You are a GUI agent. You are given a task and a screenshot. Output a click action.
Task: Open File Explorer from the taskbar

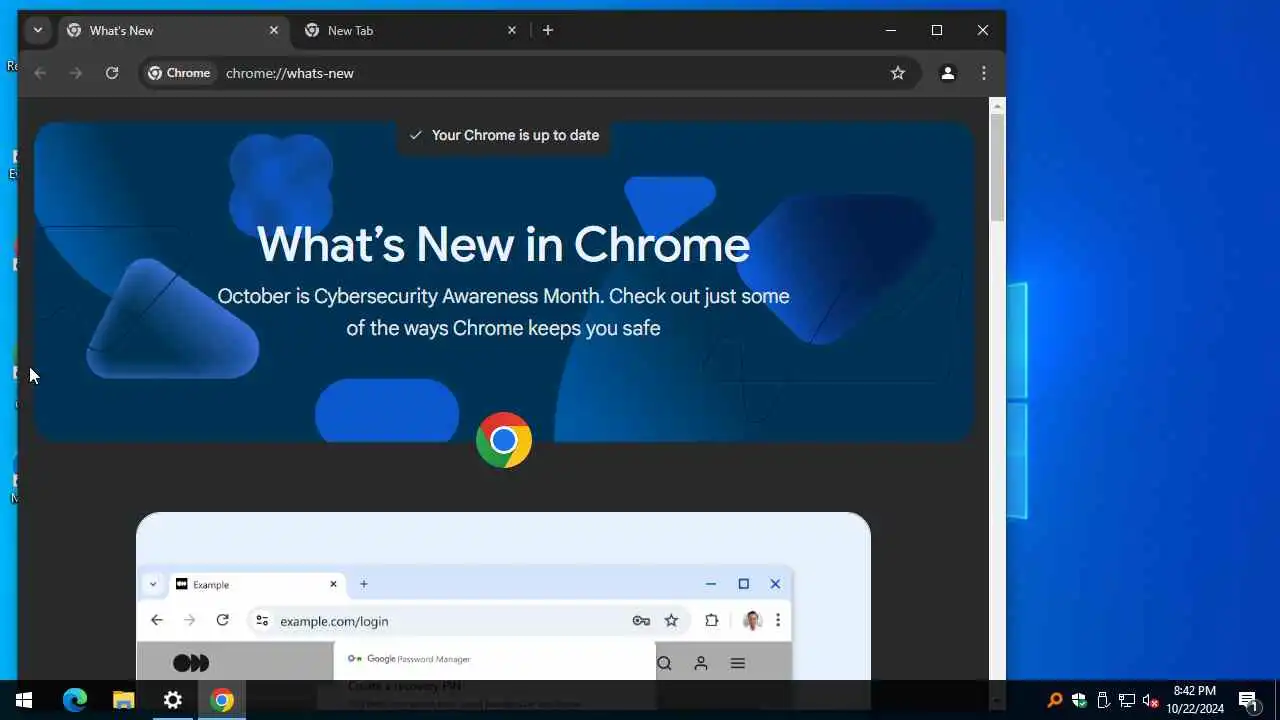click(124, 700)
